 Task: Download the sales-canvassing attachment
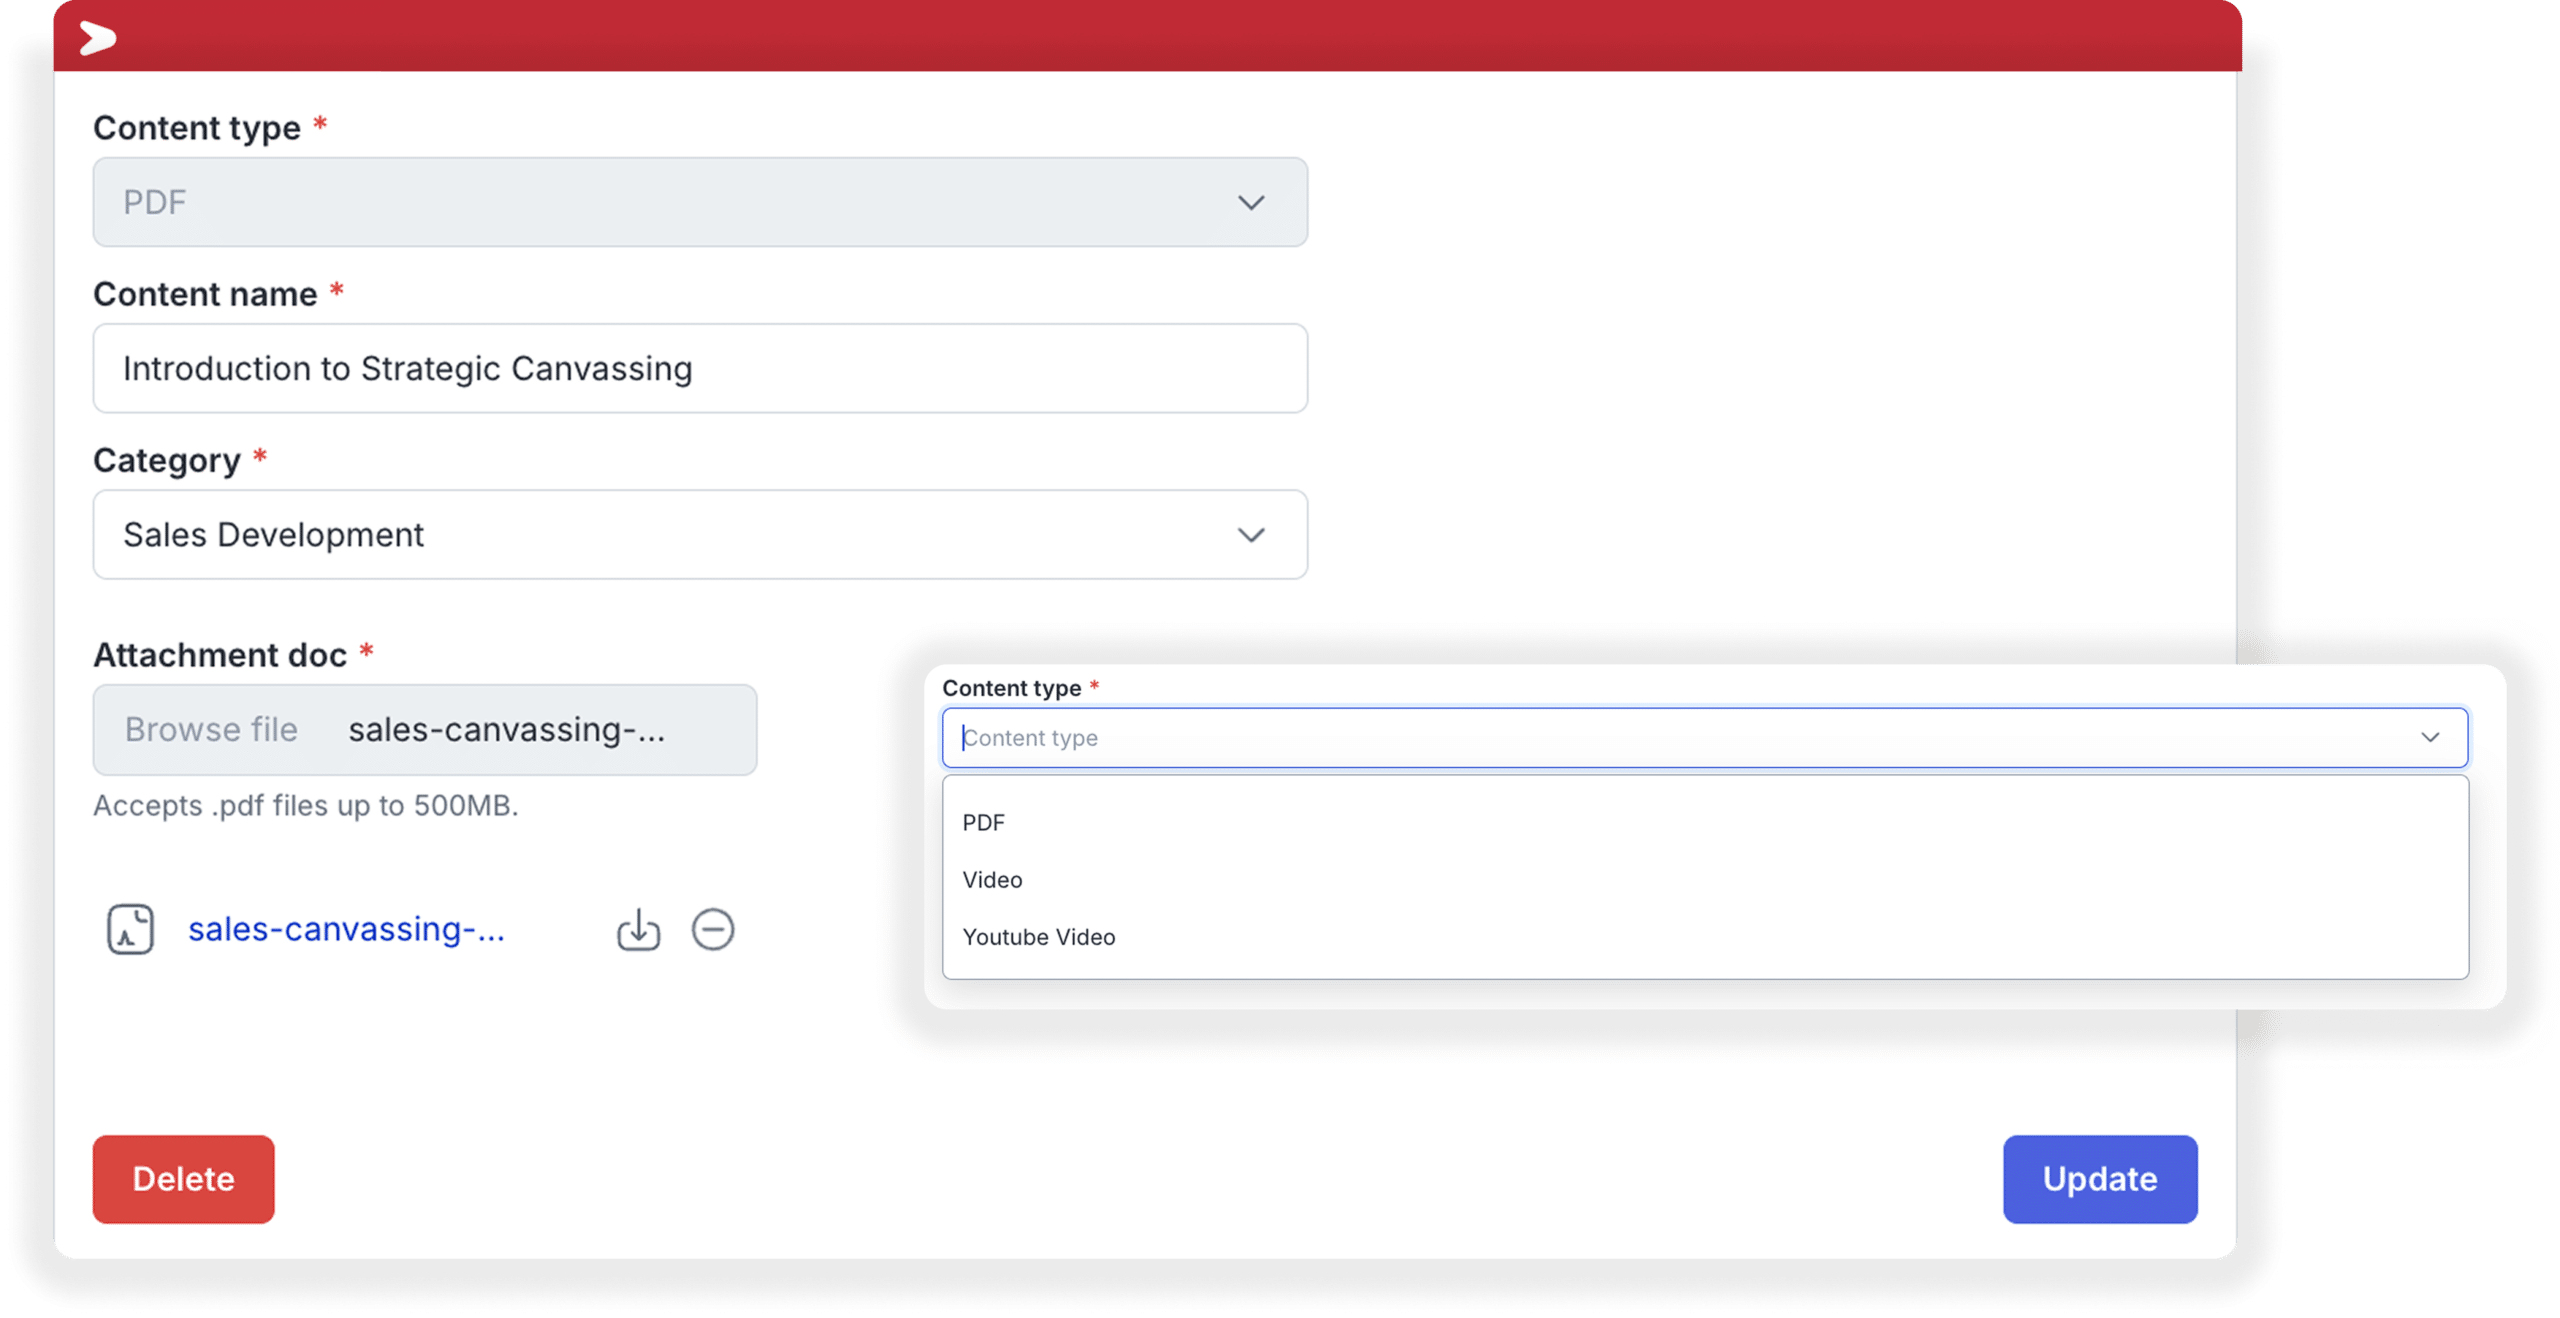coord(638,930)
